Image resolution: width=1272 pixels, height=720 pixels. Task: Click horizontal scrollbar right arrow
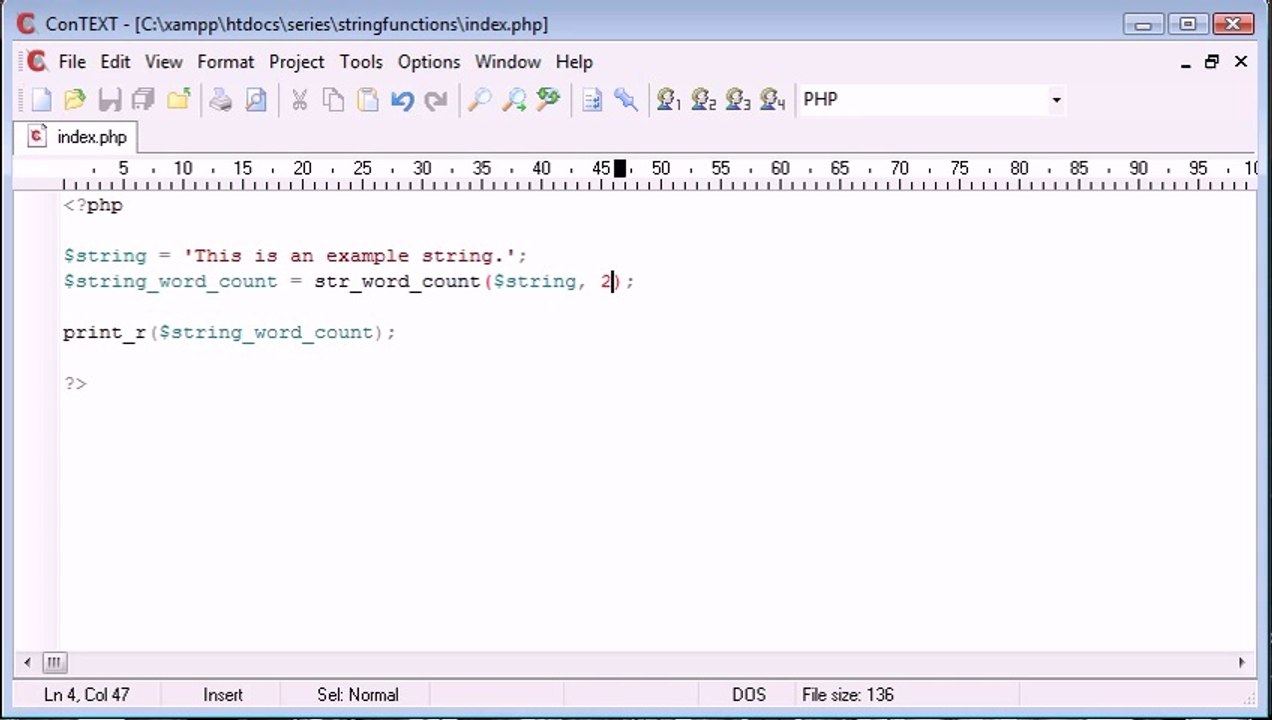[x=1242, y=662]
